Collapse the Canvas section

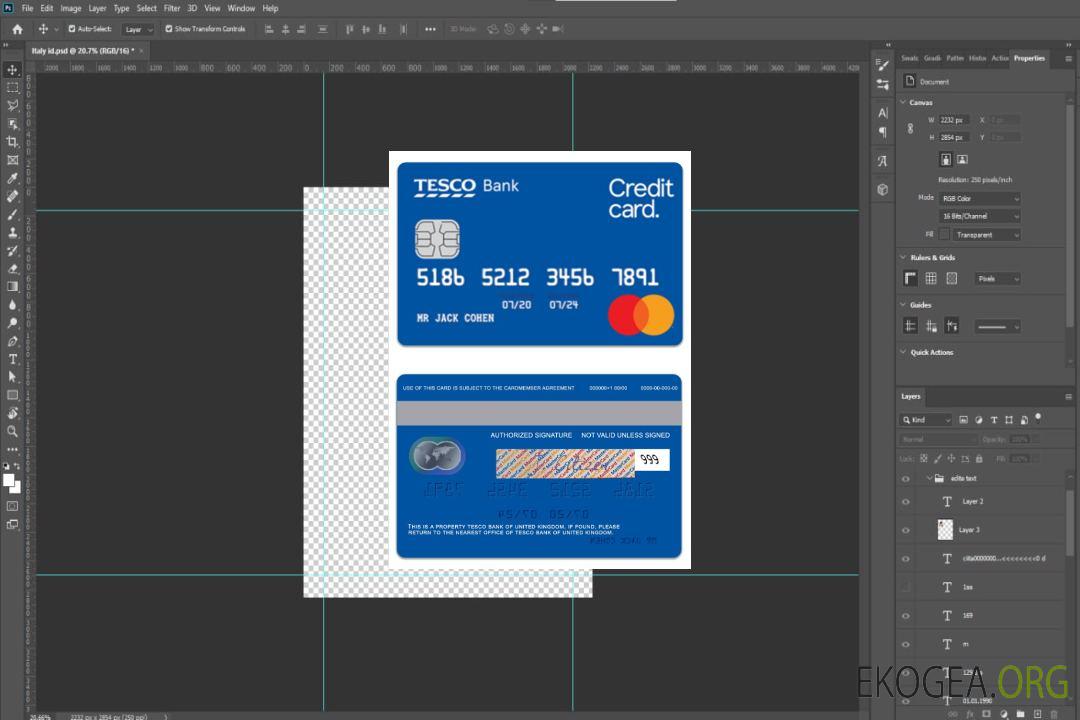(x=903, y=102)
